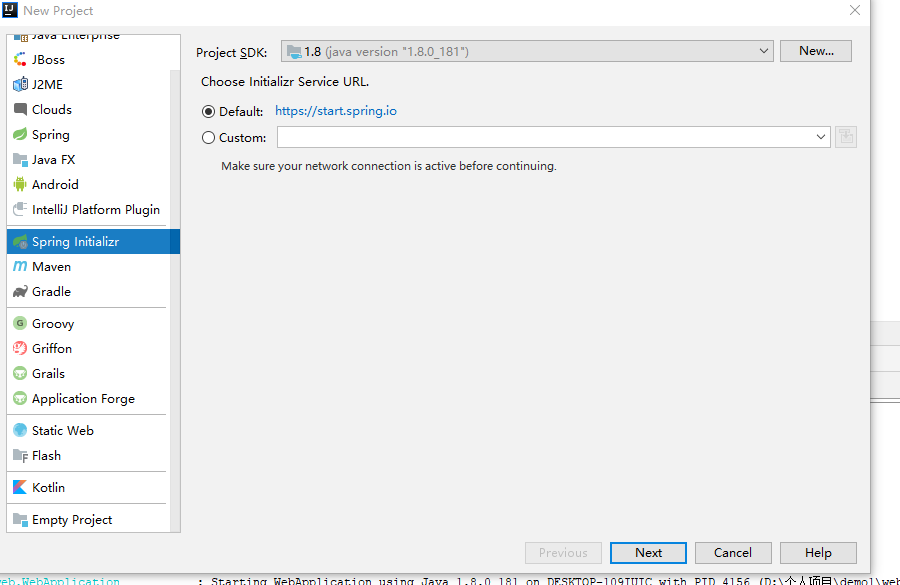Click the Griffon icon
Screen dimensions: 900x585
(x=20, y=348)
